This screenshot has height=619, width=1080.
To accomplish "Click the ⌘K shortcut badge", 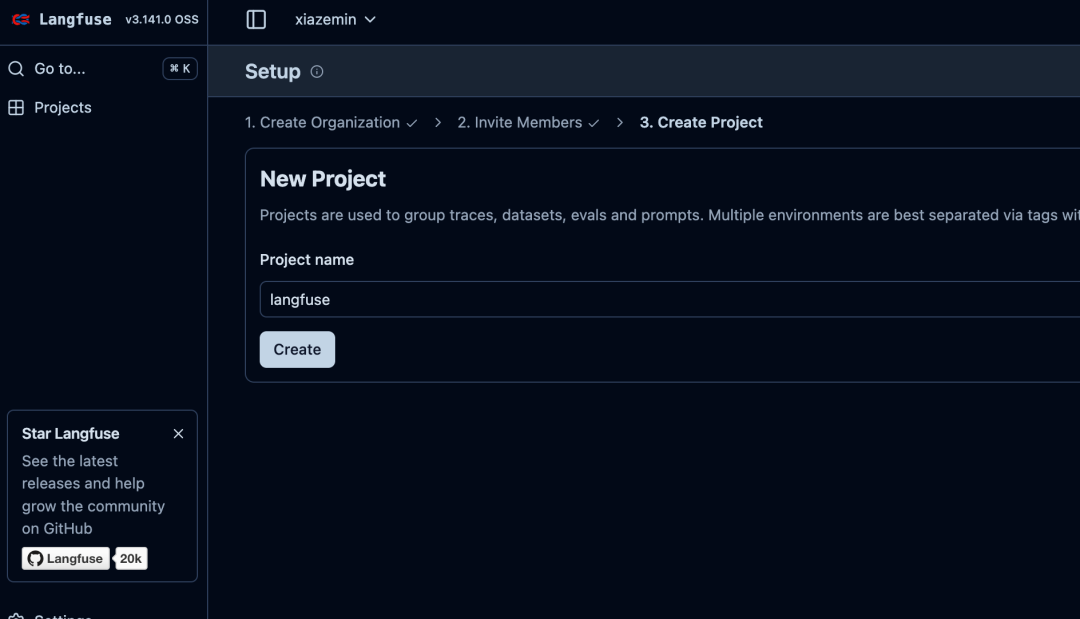I will point(180,69).
